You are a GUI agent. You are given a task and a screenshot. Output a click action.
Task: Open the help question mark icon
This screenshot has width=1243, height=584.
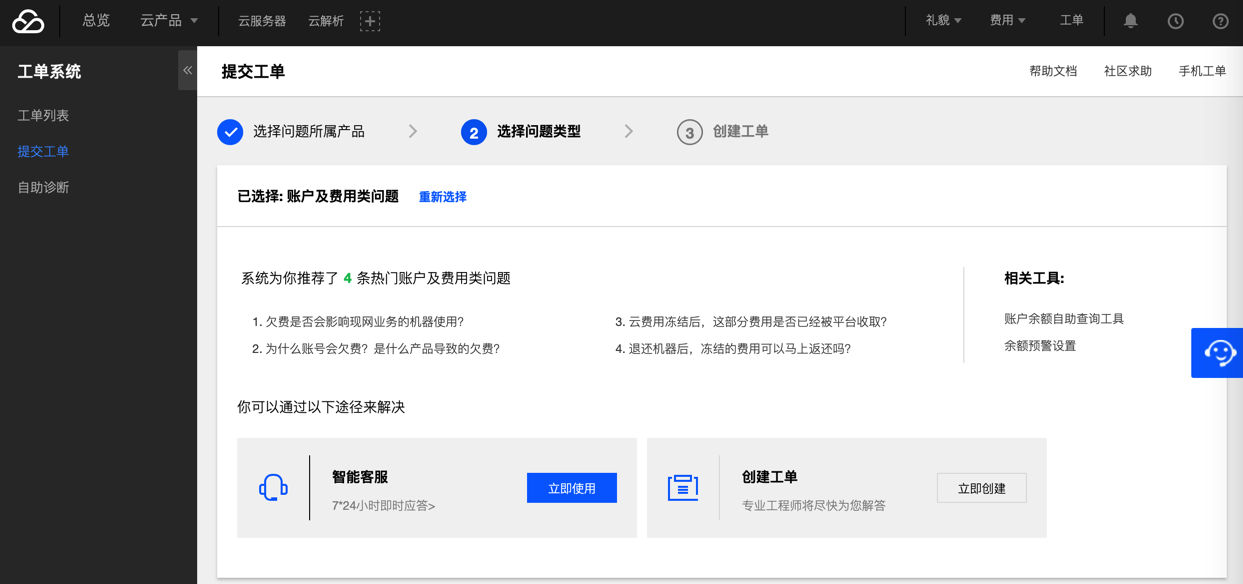click(1220, 21)
